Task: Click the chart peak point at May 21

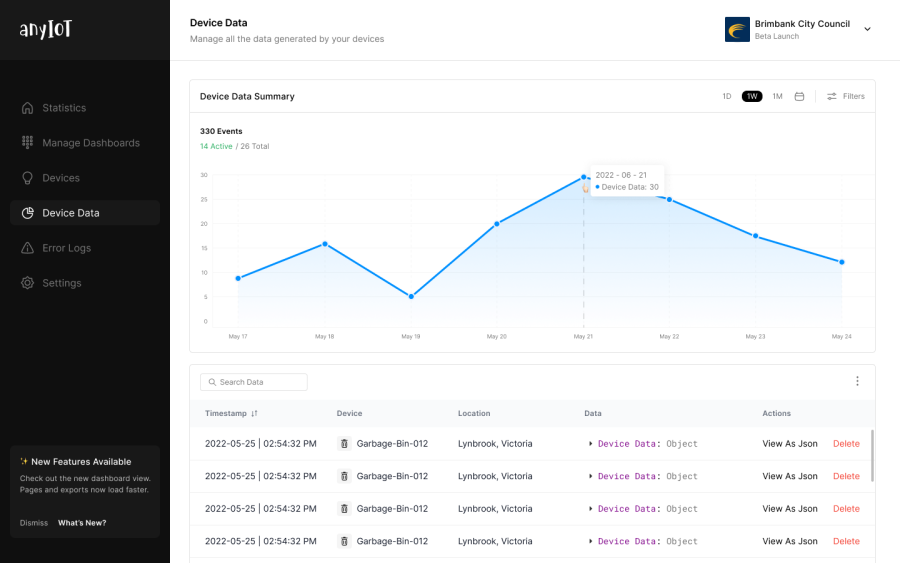Action: click(584, 177)
